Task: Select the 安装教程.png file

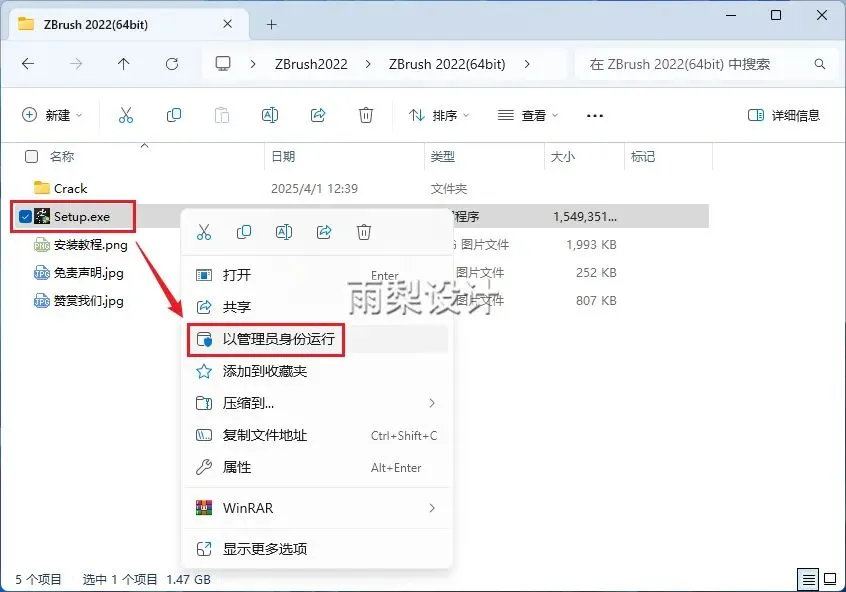Action: [x=91, y=244]
